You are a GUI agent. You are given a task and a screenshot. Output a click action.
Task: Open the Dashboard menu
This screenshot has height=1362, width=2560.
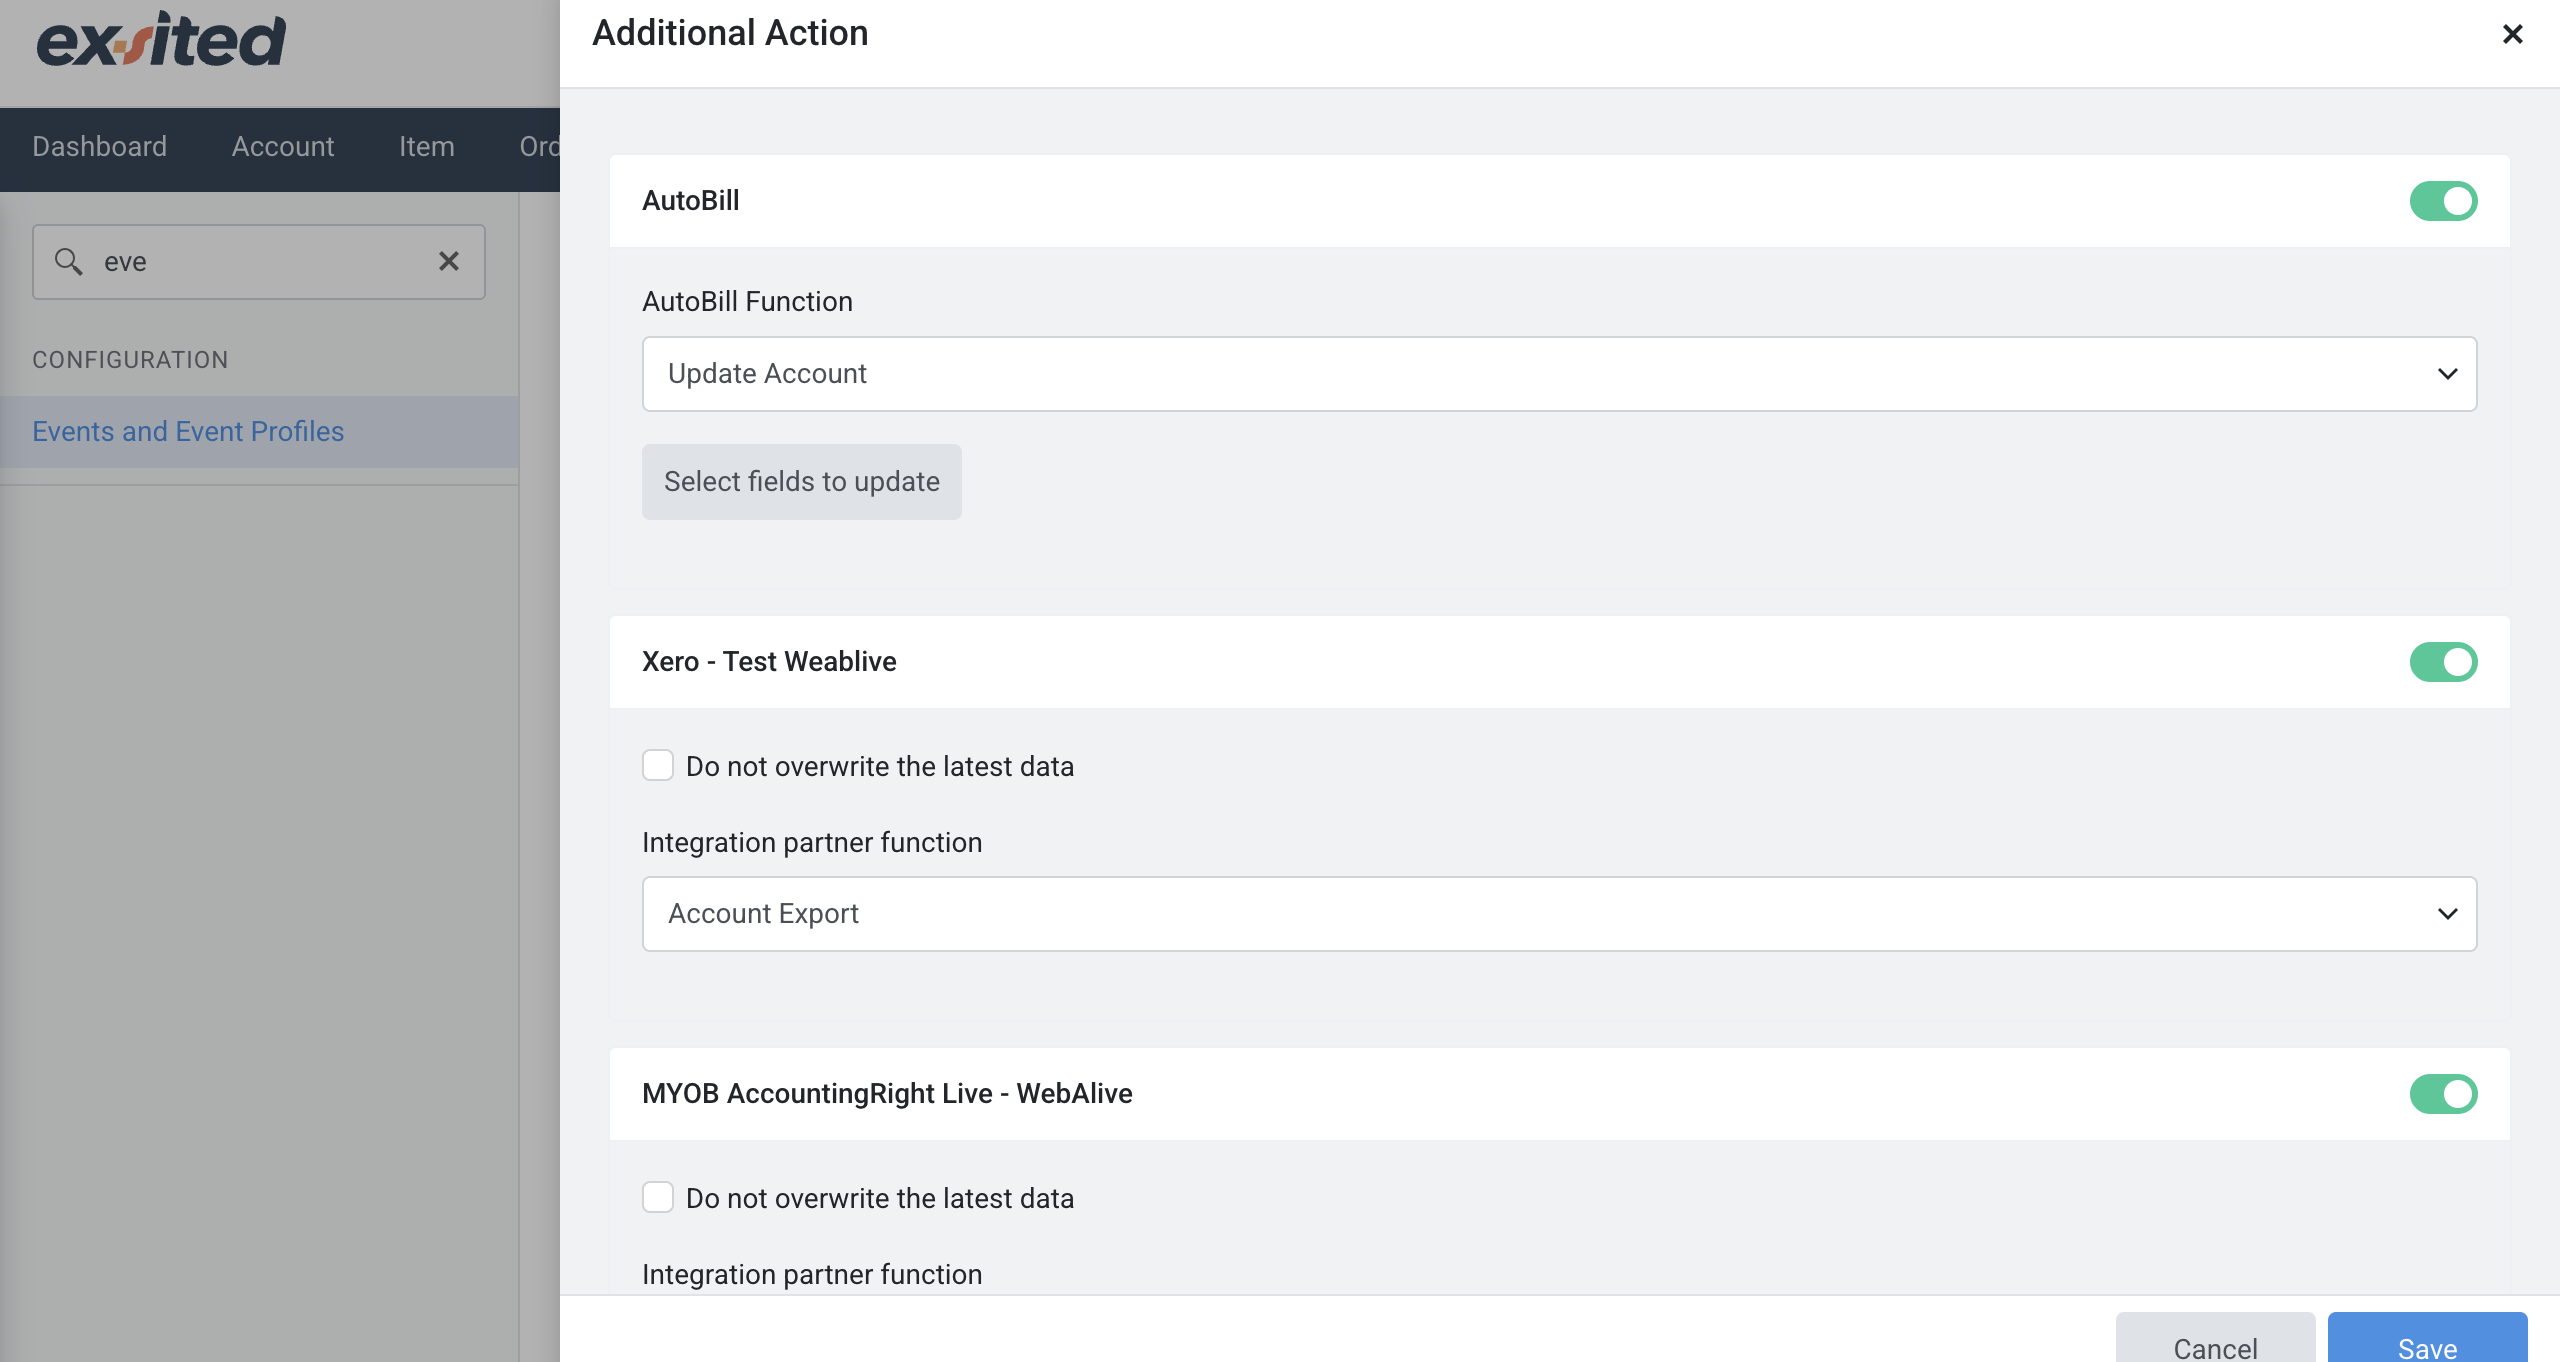tap(99, 147)
